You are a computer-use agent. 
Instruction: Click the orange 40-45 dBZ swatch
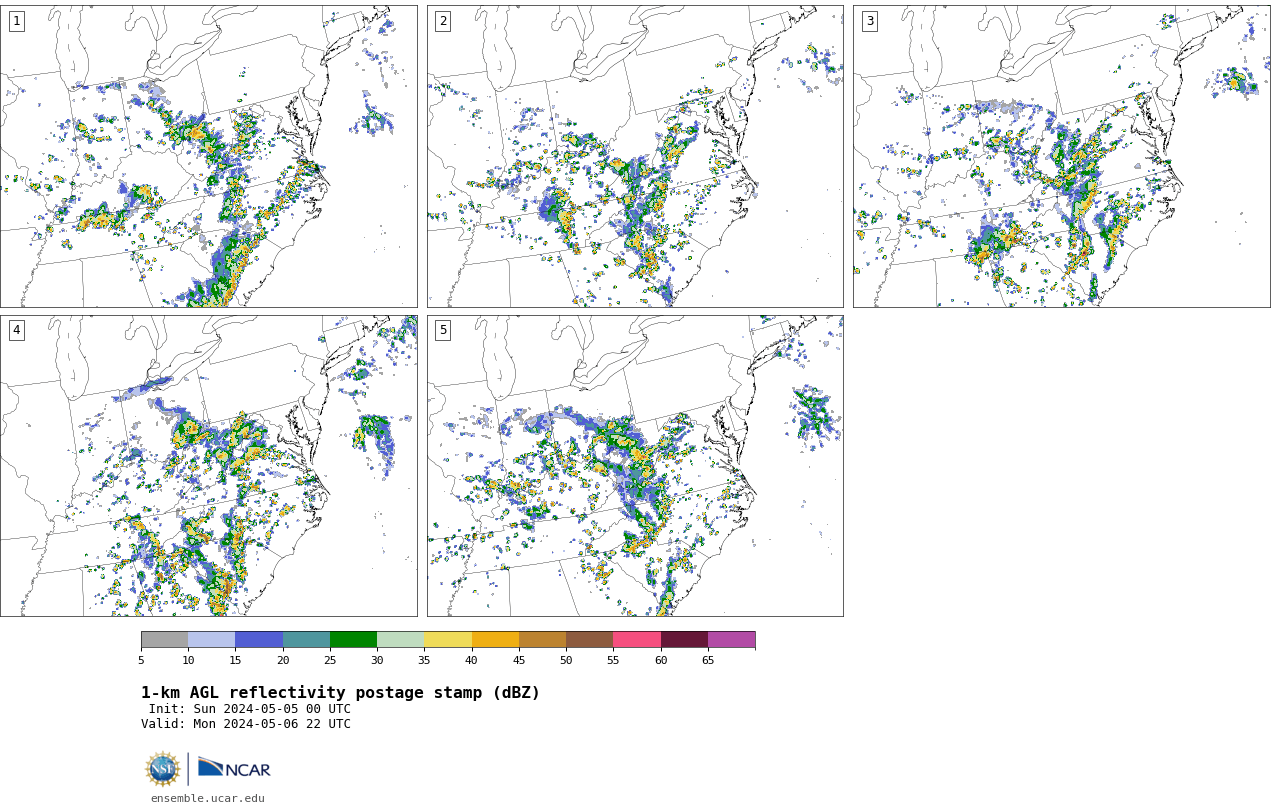(495, 640)
